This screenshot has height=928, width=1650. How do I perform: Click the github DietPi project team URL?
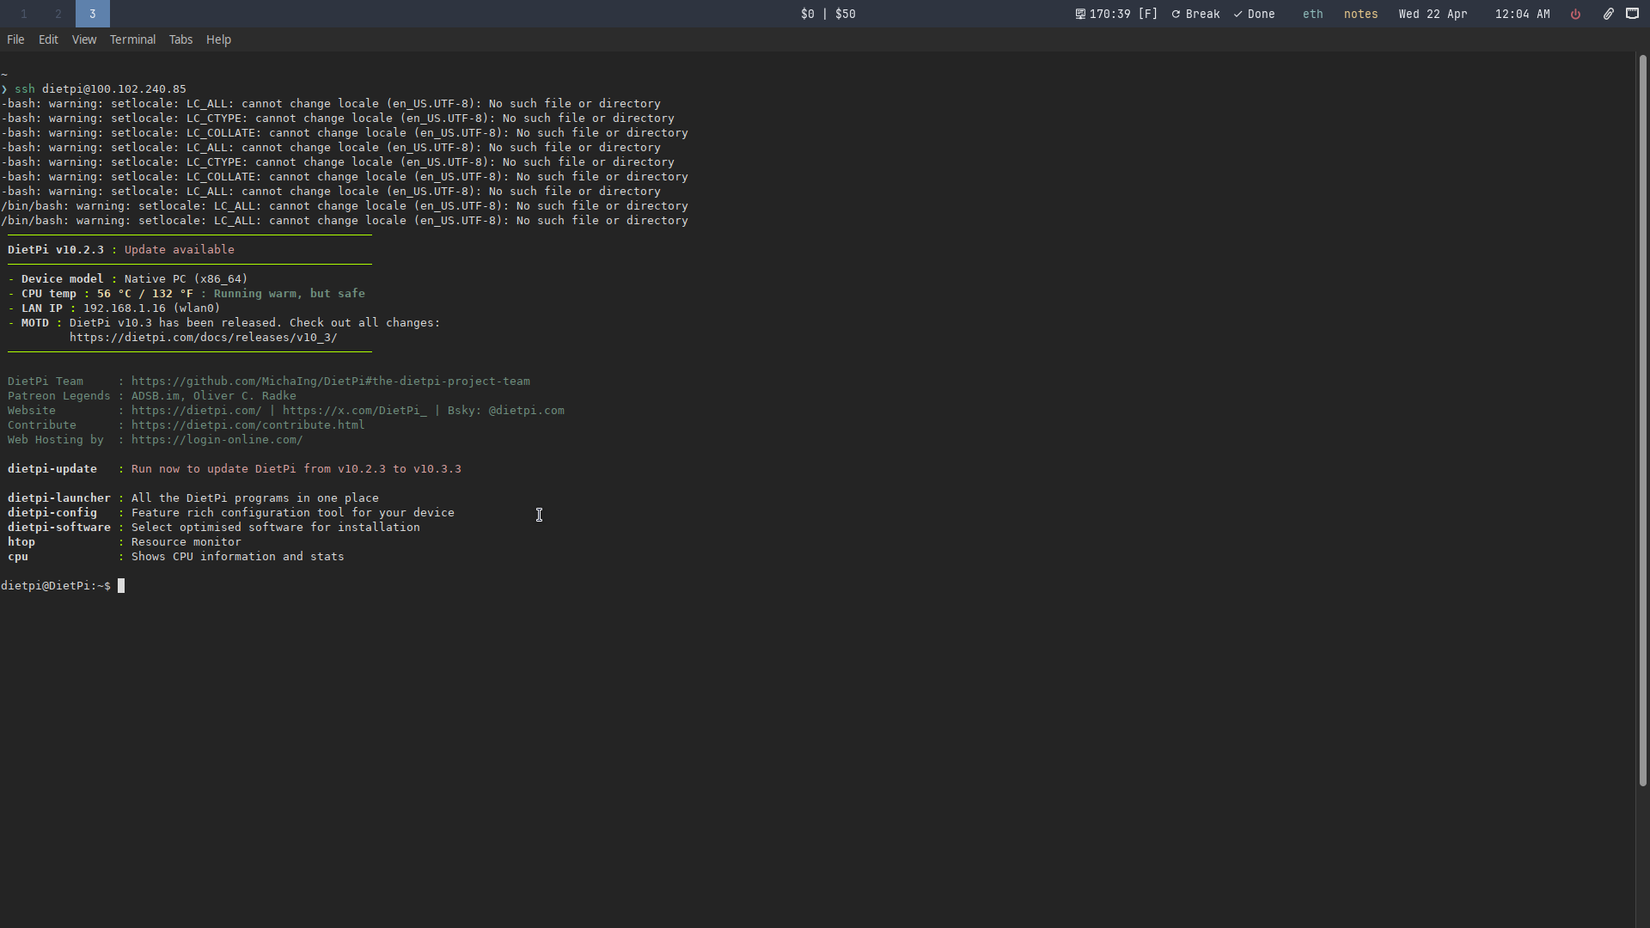pos(331,381)
